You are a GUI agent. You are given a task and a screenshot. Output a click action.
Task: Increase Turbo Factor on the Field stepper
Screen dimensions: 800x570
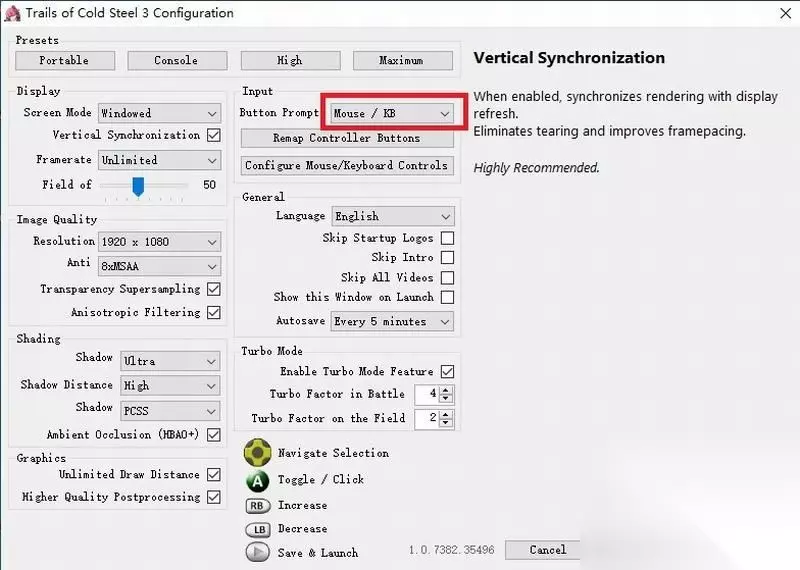446,415
